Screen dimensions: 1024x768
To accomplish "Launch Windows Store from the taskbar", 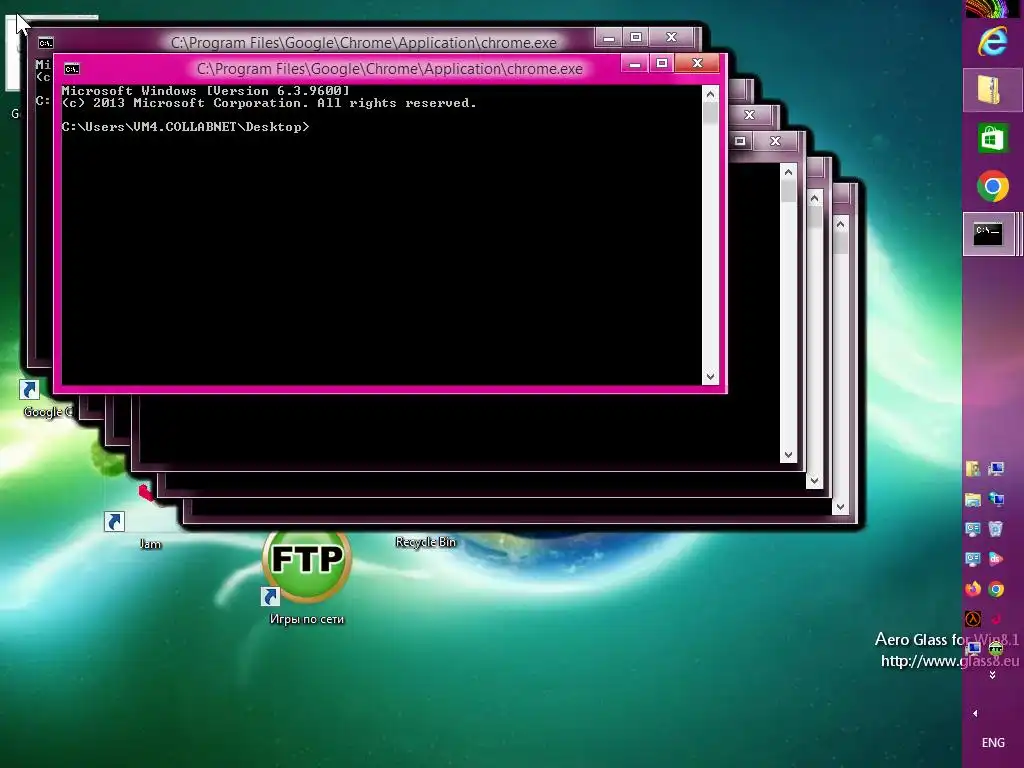I will click(x=992, y=138).
